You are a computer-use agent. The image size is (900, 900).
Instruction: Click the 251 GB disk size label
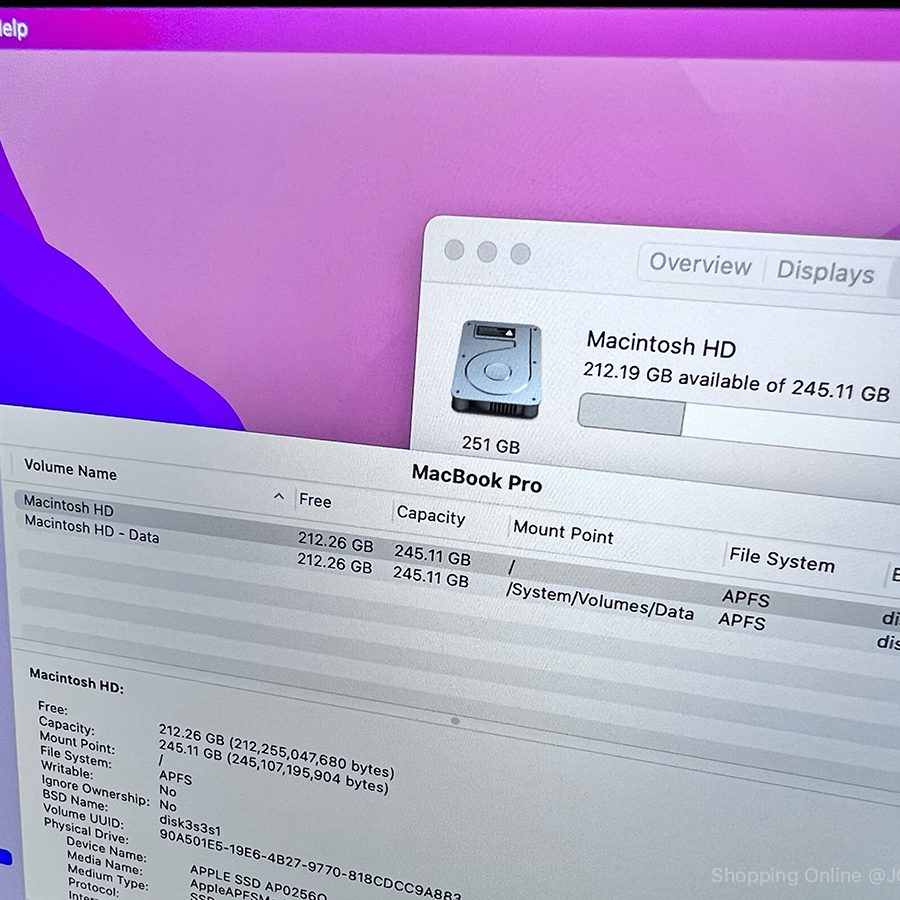click(491, 445)
